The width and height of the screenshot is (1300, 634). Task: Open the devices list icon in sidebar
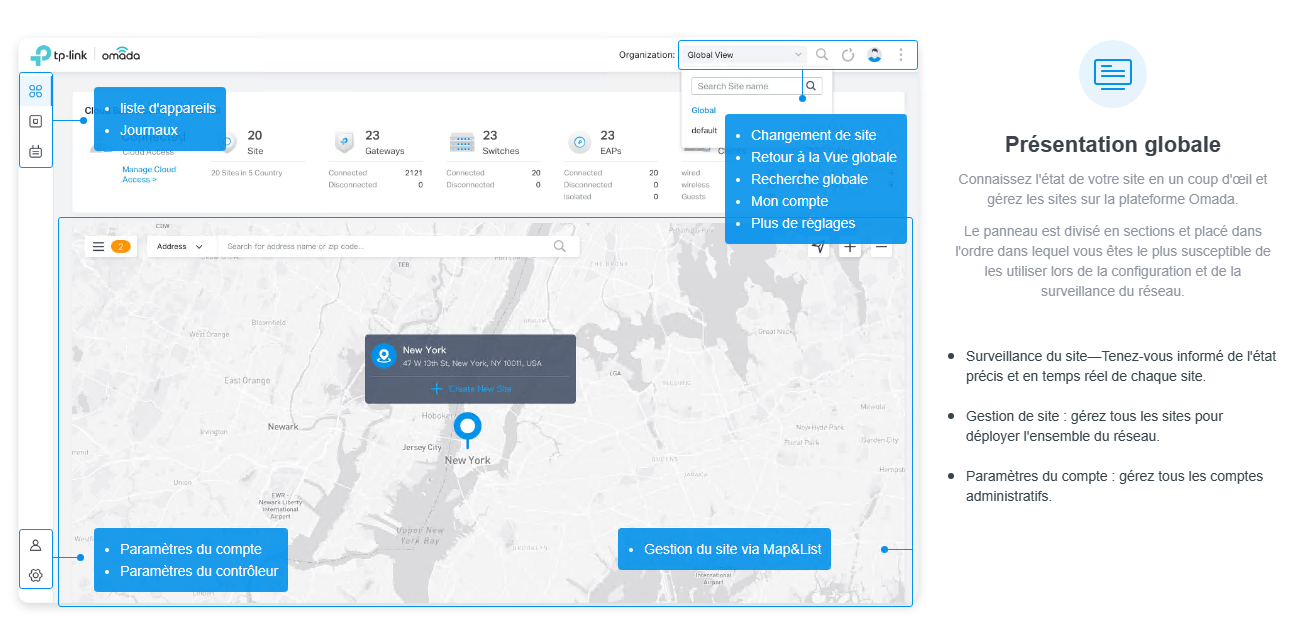coord(36,122)
